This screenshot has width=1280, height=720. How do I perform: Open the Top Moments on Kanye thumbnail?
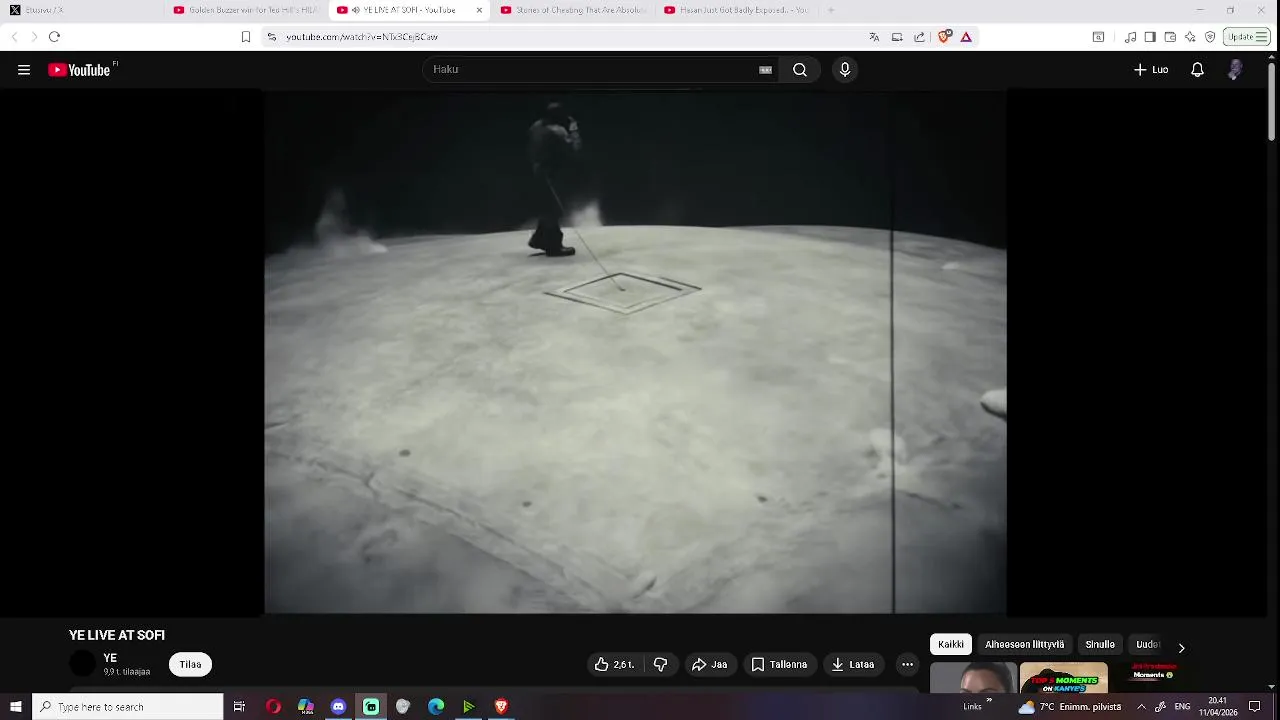point(1063,677)
